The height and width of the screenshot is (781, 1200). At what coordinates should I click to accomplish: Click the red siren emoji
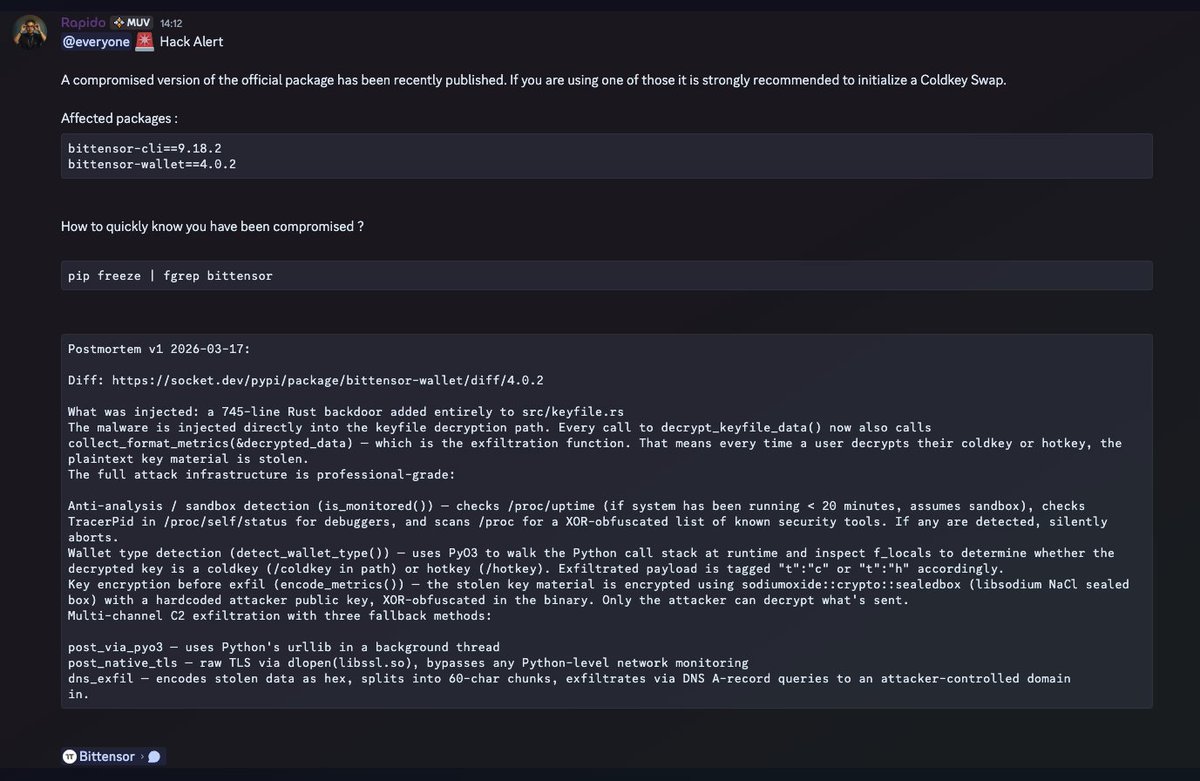[145, 41]
